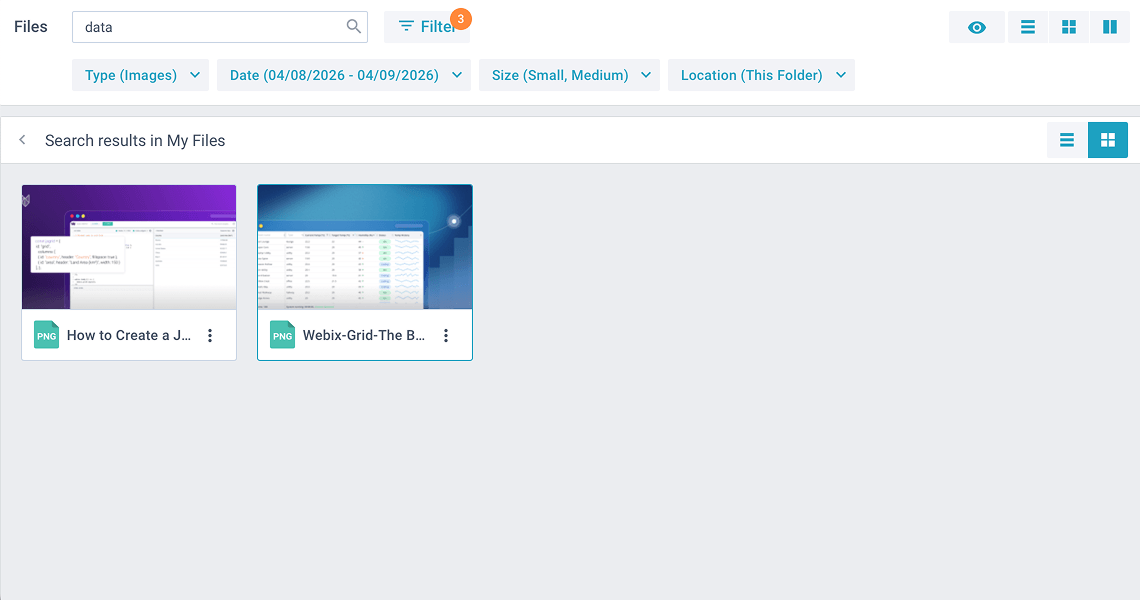Select the Webix-Grid image thumbnail
1140x600 pixels.
click(x=365, y=247)
